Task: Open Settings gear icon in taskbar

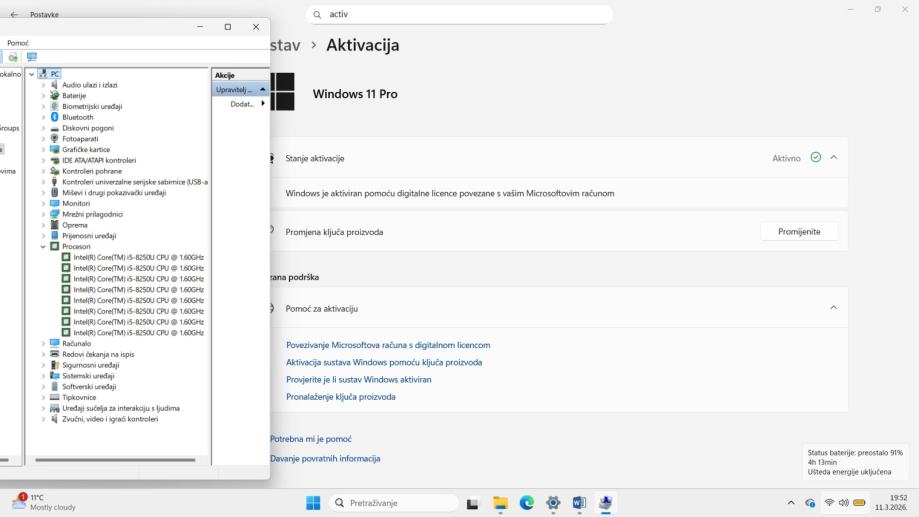Action: point(553,503)
